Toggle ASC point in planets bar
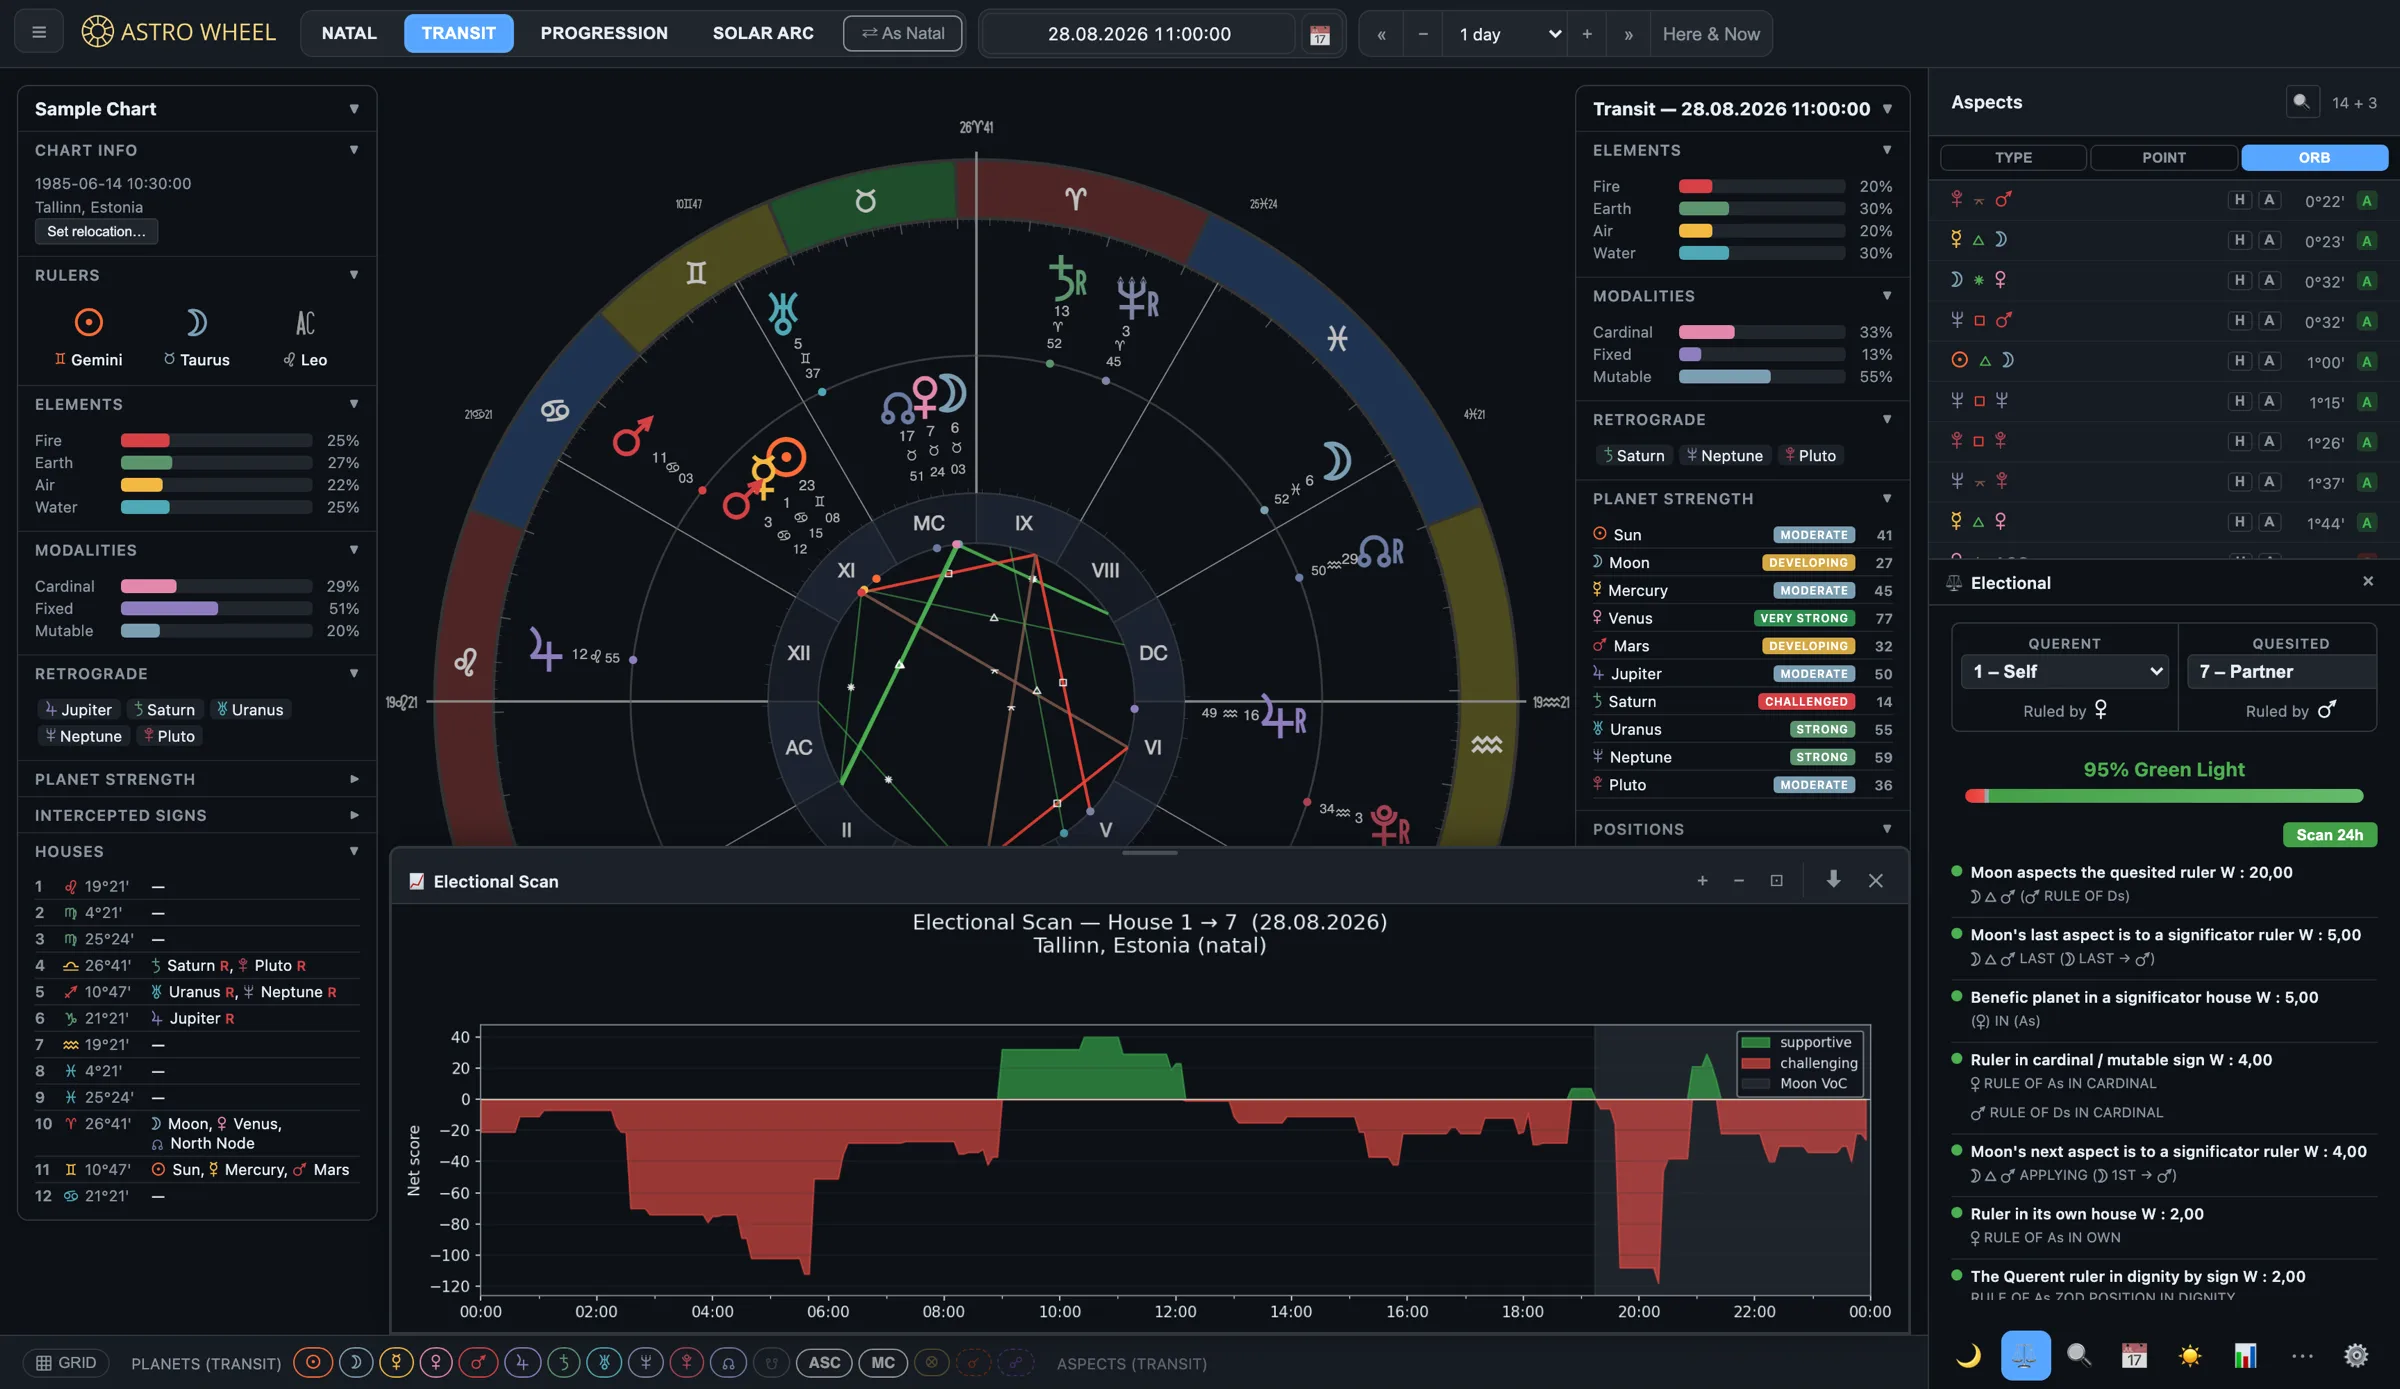2400x1389 pixels. [x=824, y=1362]
